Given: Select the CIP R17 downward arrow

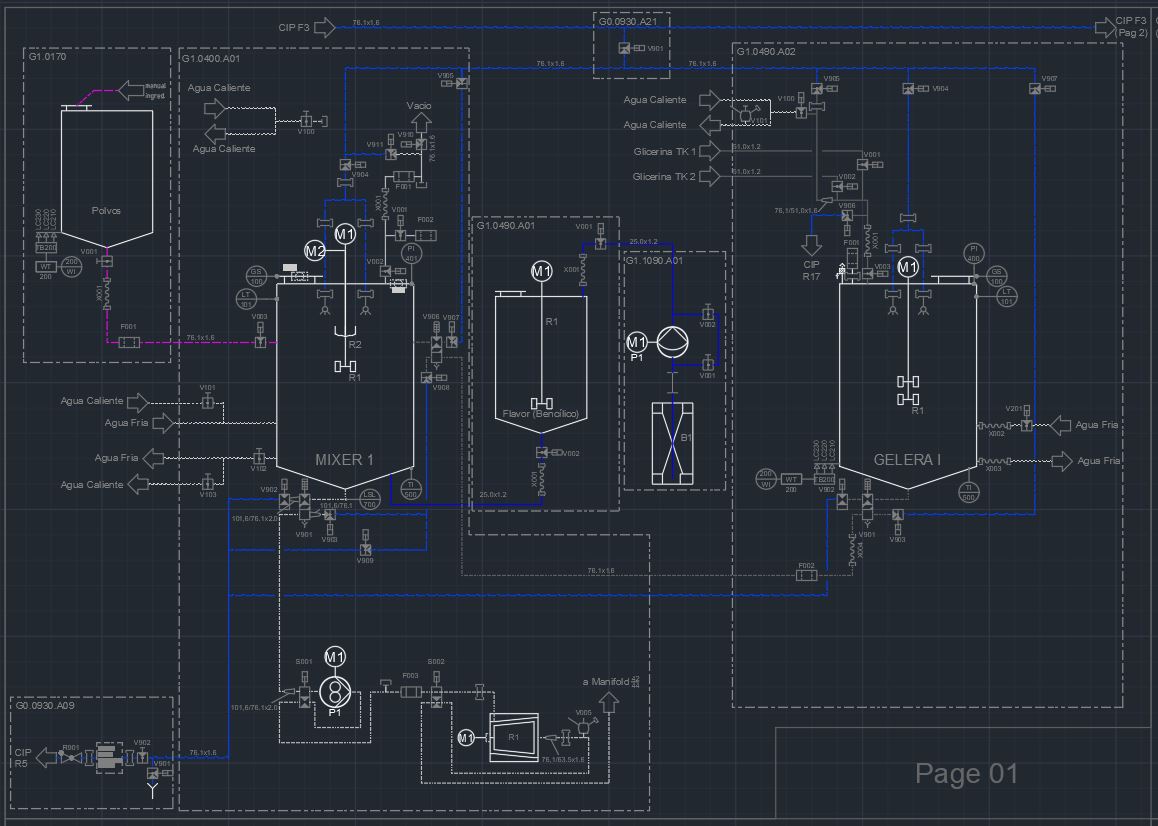Looking at the screenshot, I should pyautogui.click(x=811, y=244).
